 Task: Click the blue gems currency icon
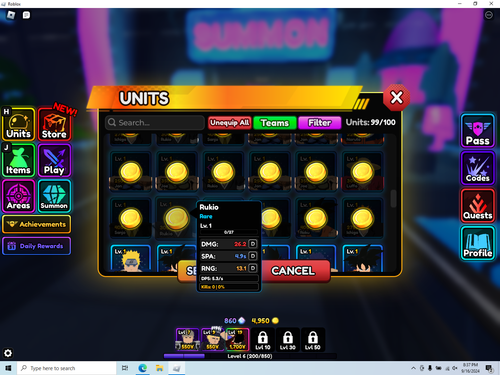[x=242, y=321]
